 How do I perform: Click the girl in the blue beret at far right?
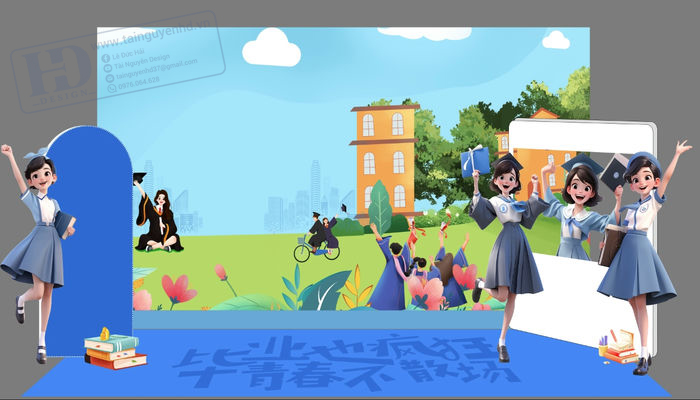click(x=645, y=257)
